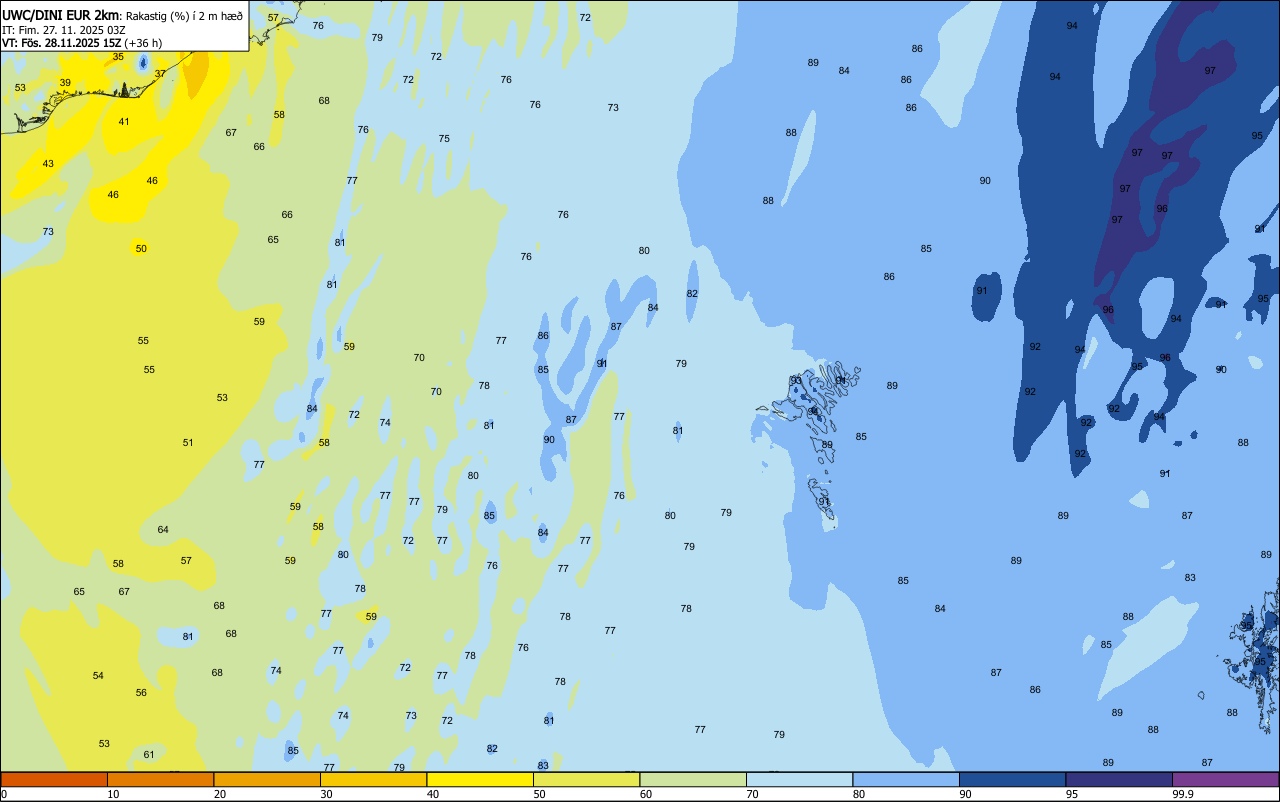Viewport: 1280px width, 802px height.
Task: Click humidity value 35 on the map
Action: [118, 57]
